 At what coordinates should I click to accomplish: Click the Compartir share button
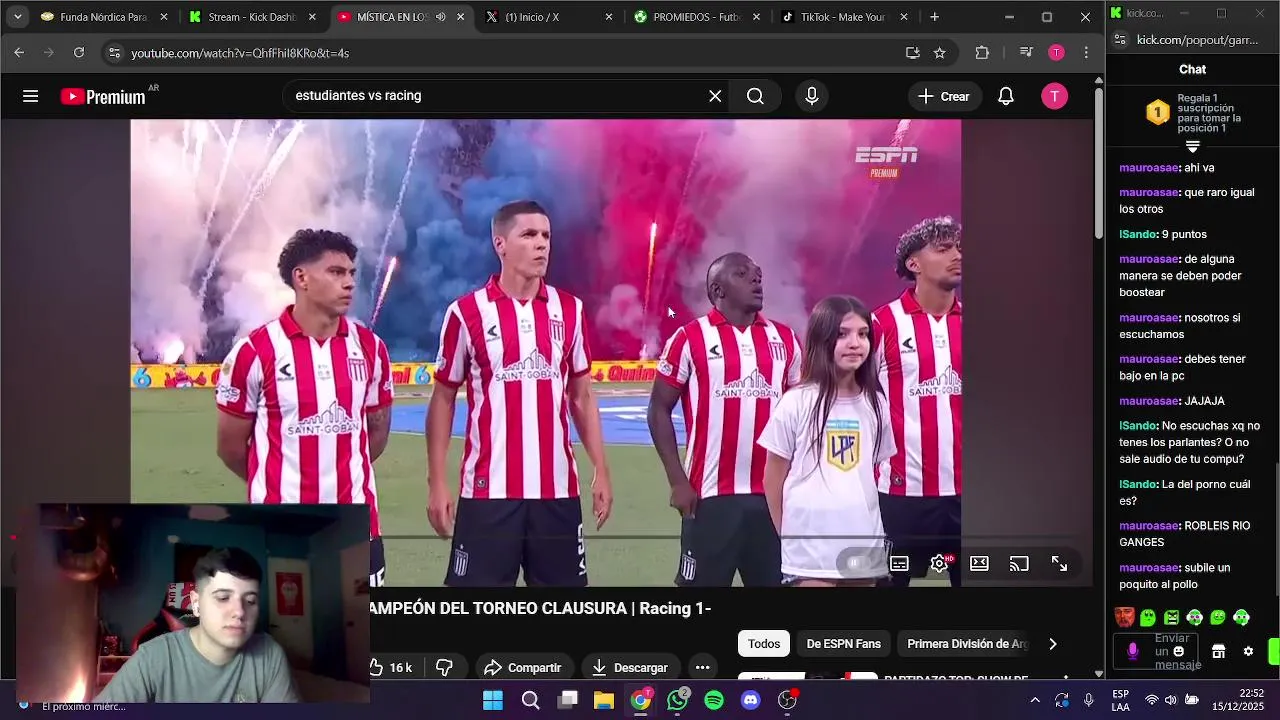pyautogui.click(x=522, y=667)
